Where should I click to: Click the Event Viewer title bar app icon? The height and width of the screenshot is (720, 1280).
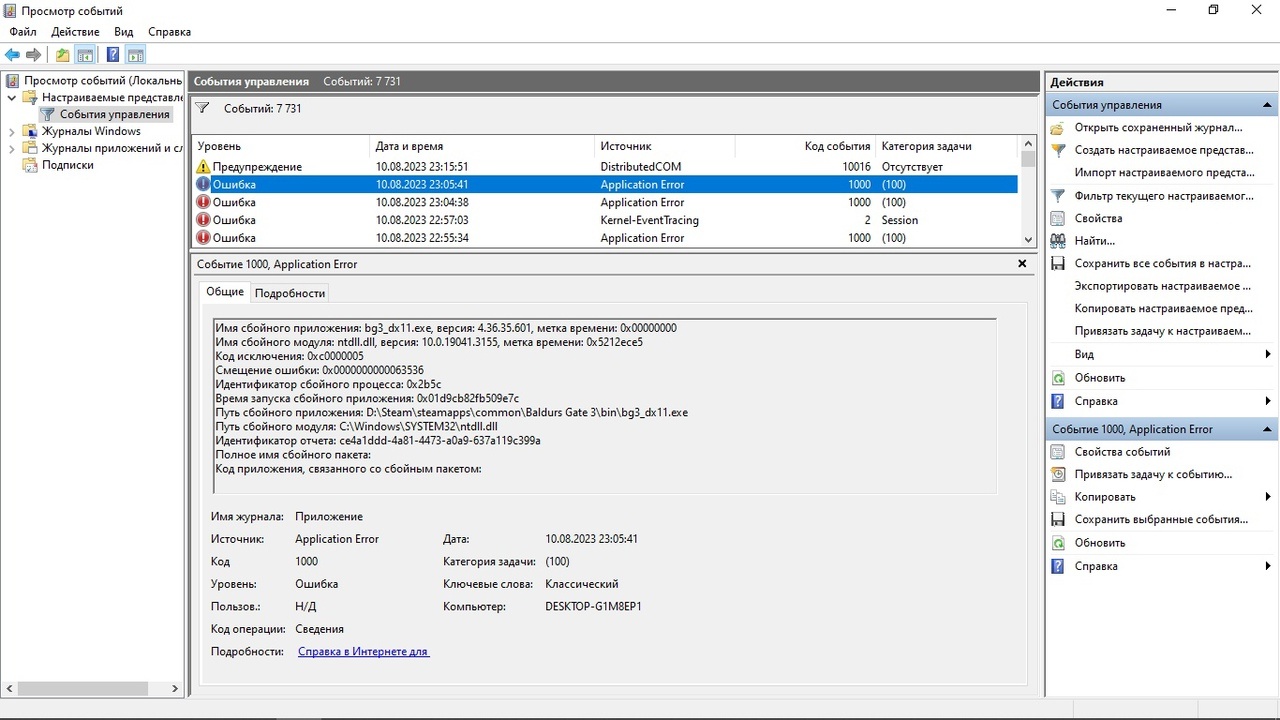(x=11, y=10)
